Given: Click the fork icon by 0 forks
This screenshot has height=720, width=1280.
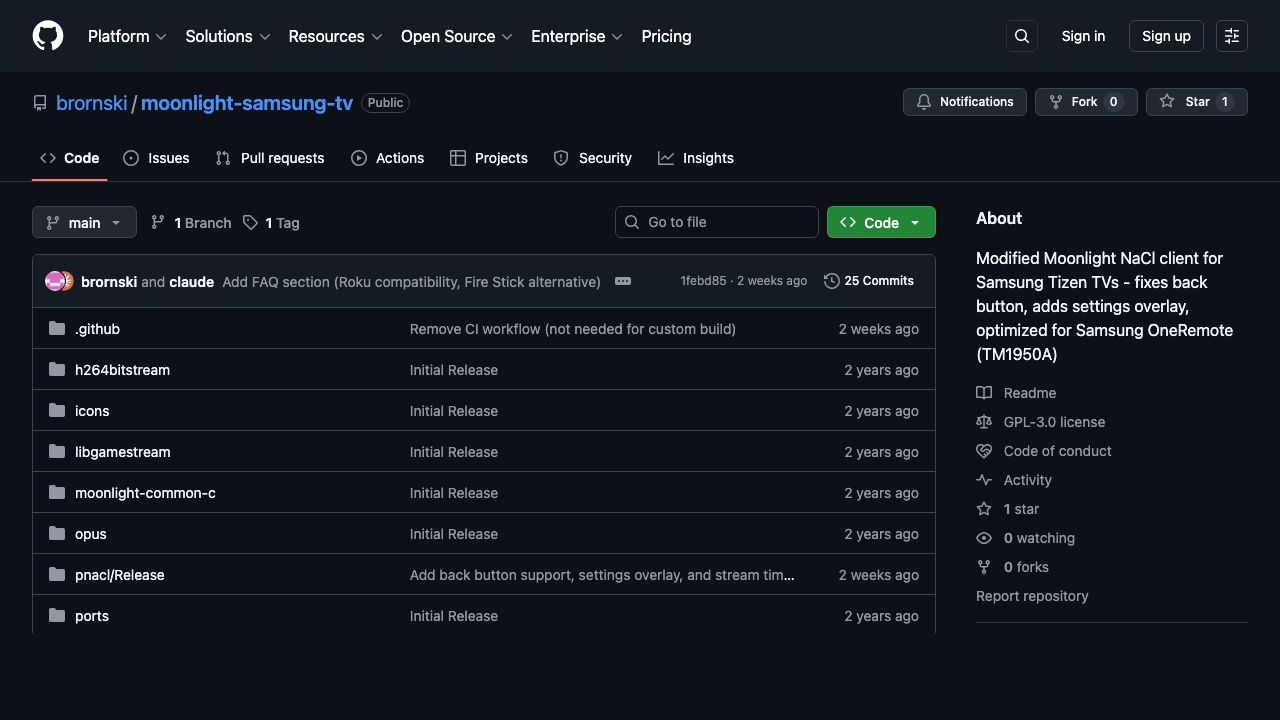Looking at the screenshot, I should point(984,567).
